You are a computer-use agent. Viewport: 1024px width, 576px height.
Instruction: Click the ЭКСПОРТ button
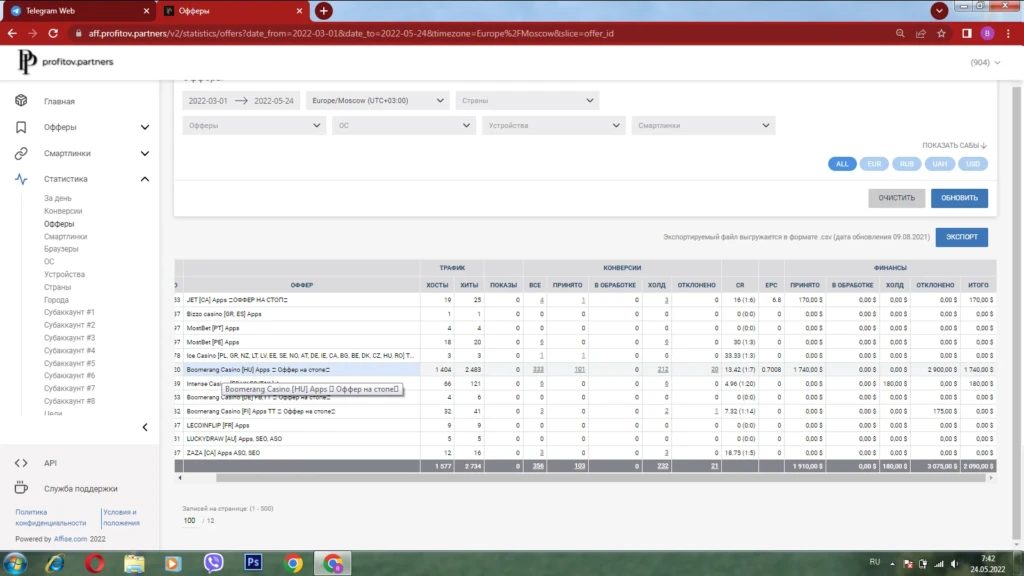(961, 237)
